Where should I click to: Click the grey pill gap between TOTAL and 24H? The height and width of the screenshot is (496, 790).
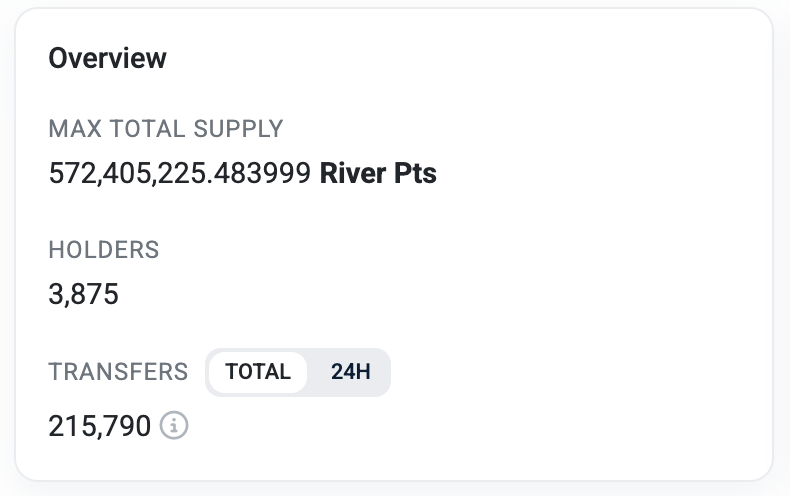pos(312,372)
